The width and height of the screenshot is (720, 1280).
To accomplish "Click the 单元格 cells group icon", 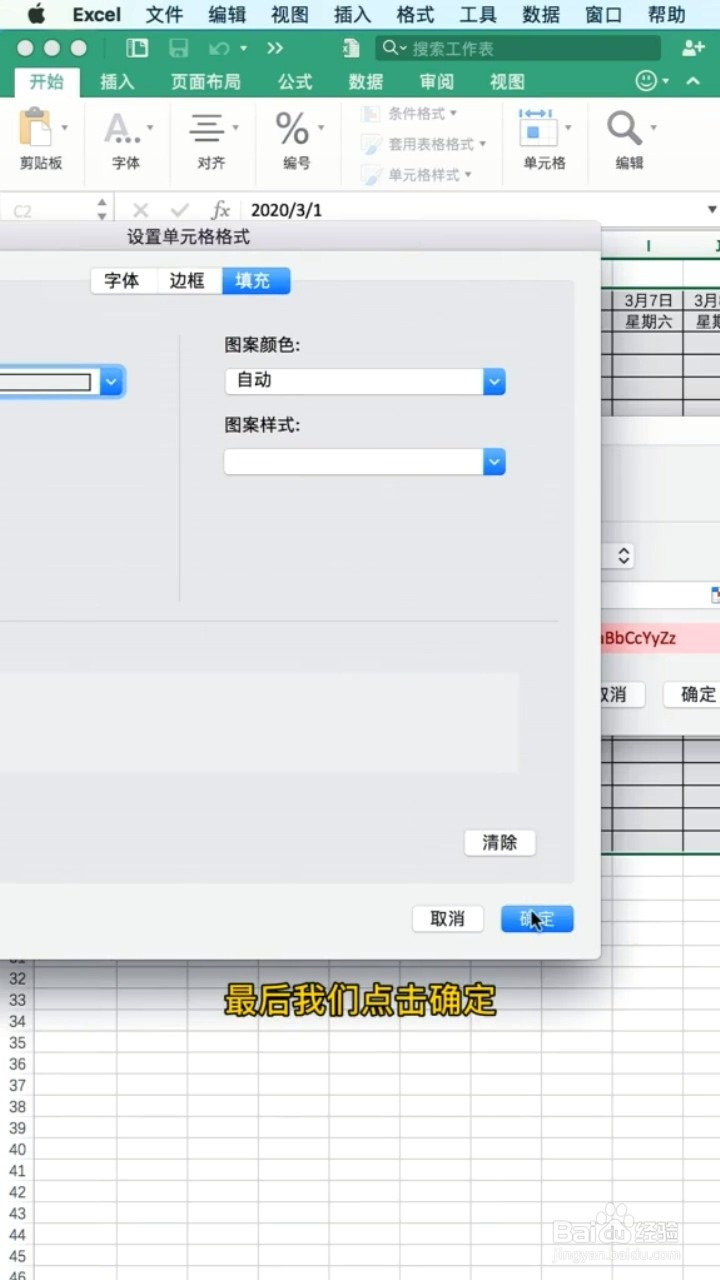I will click(x=538, y=128).
